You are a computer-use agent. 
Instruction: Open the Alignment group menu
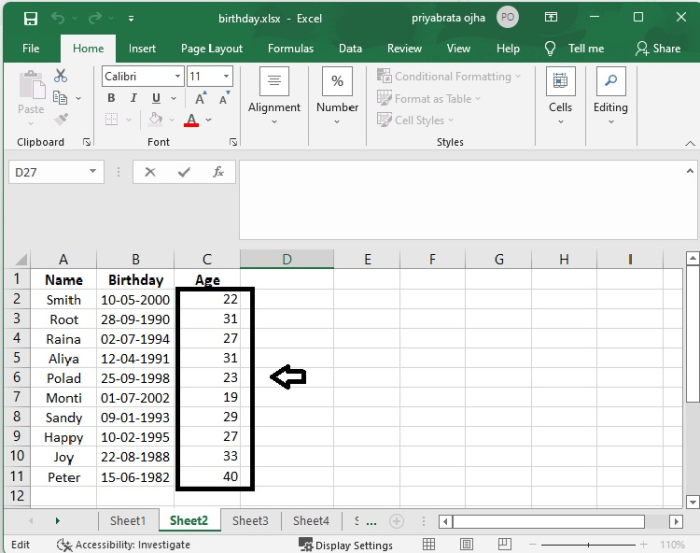pos(274,96)
